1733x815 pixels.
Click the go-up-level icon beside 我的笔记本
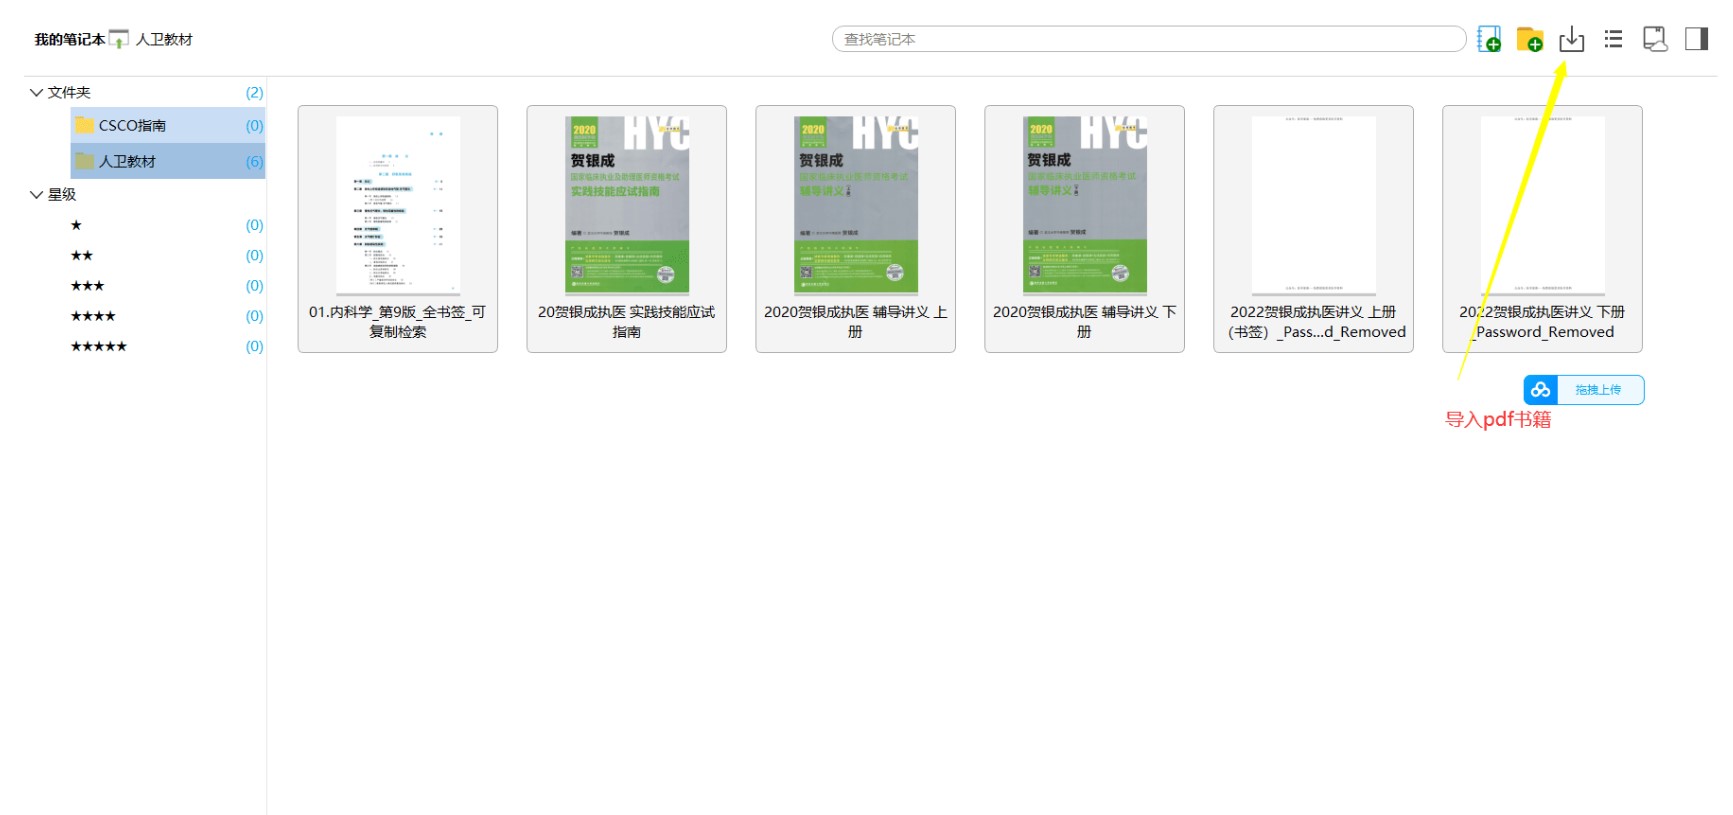coord(119,40)
